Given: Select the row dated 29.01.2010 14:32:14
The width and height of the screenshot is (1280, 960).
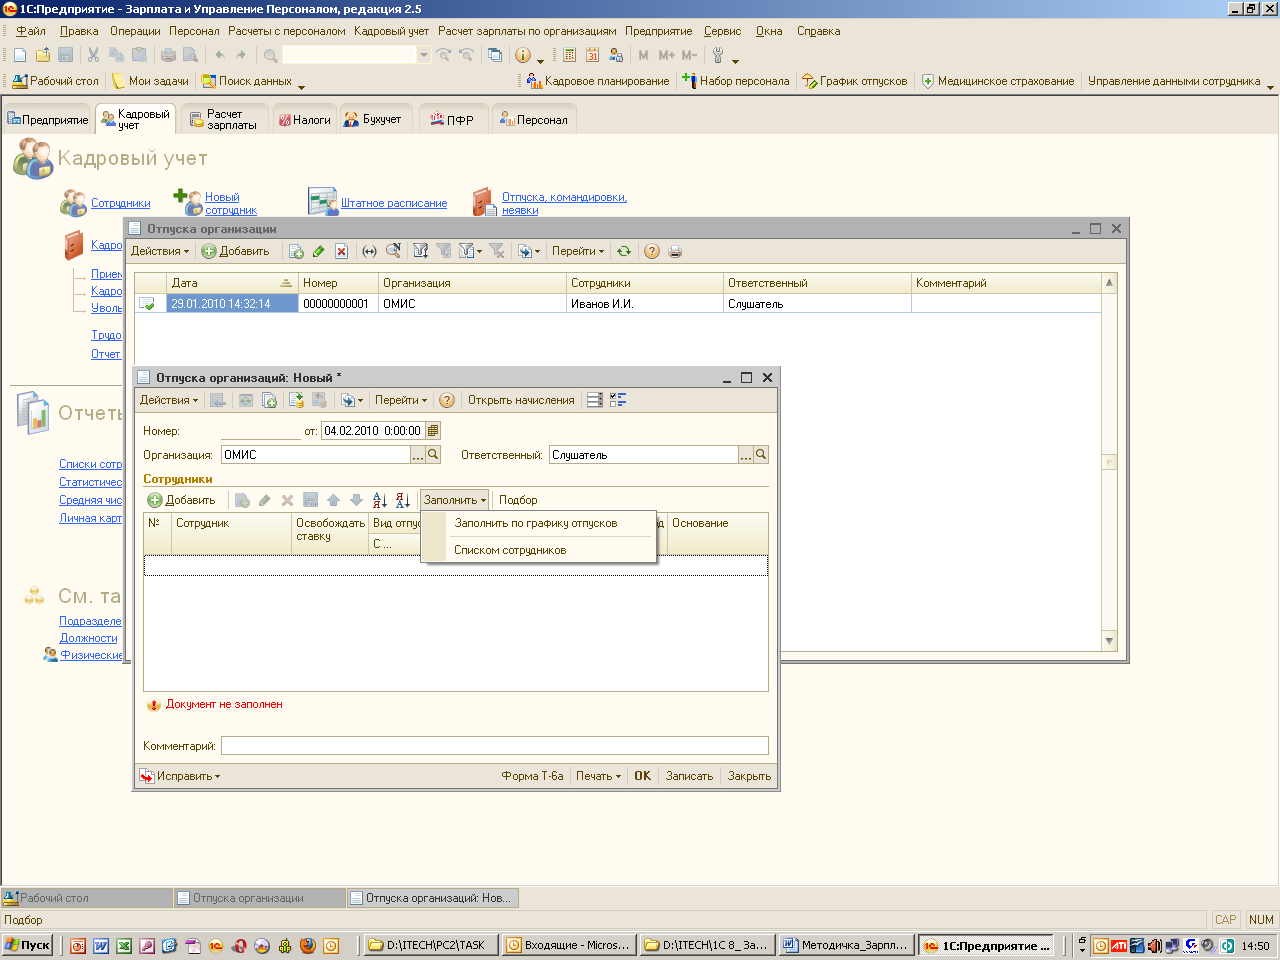Looking at the screenshot, I should coord(618,304).
